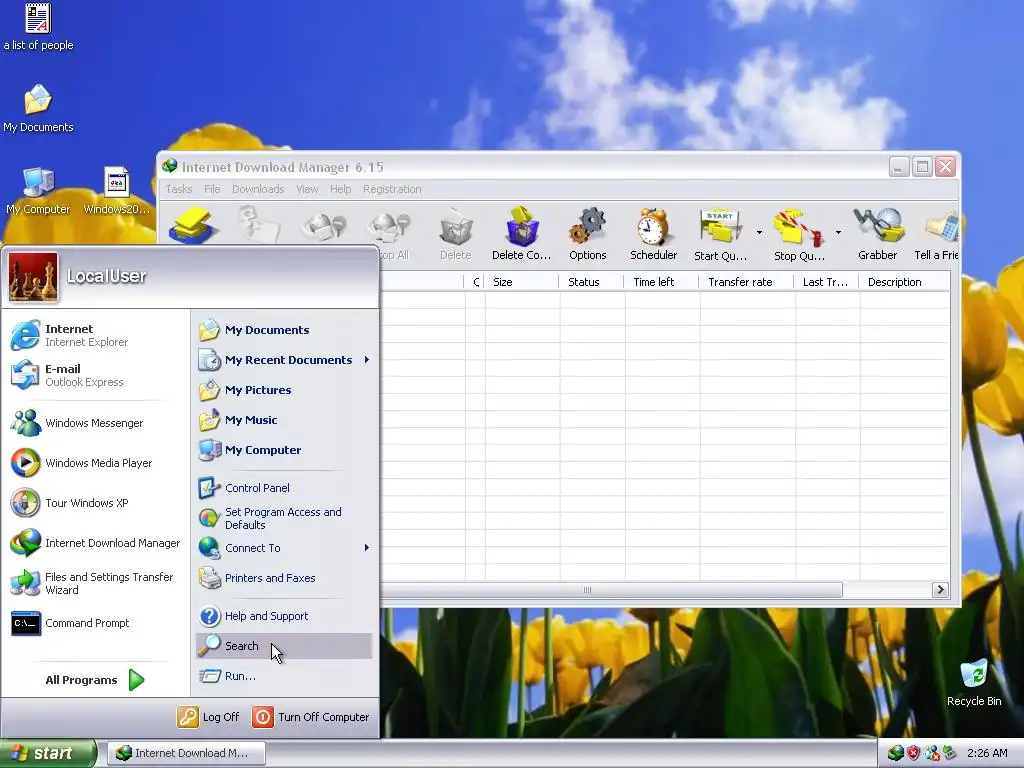1024x768 pixels.
Task: Click the scroll right arrow in IDM list
Action: (x=940, y=590)
